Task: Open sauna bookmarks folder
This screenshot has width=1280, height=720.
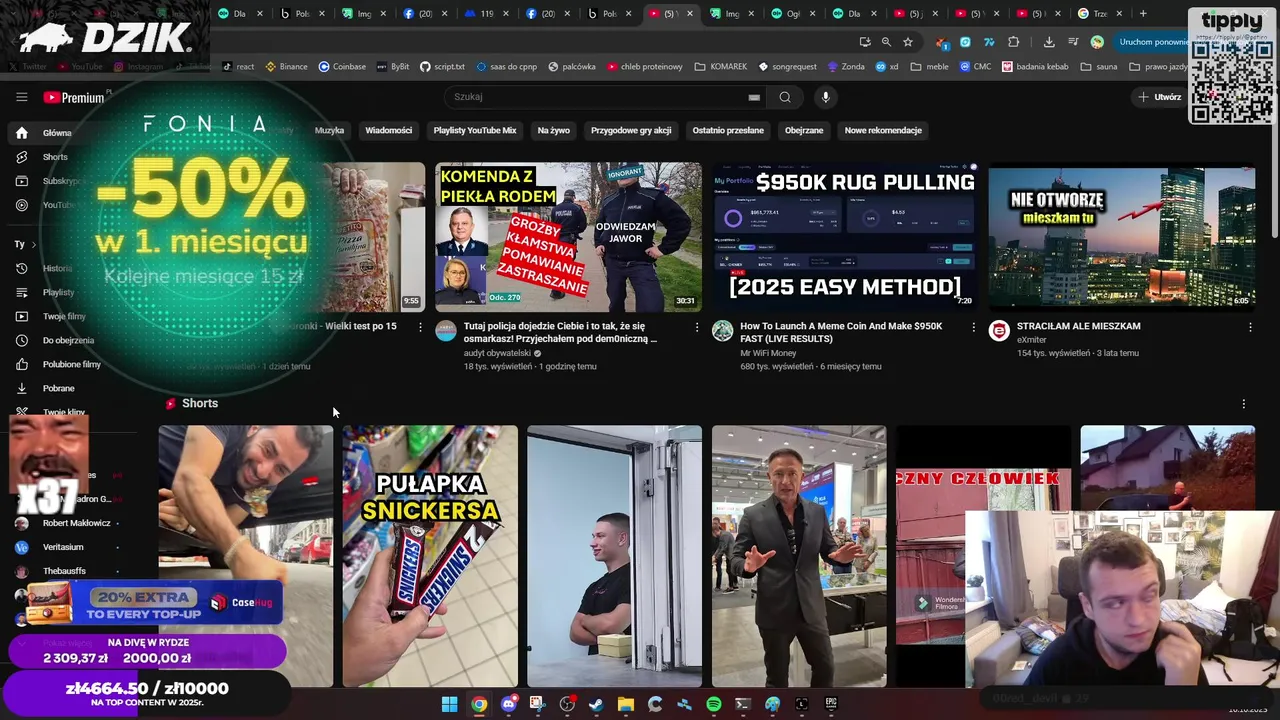Action: point(1099,67)
